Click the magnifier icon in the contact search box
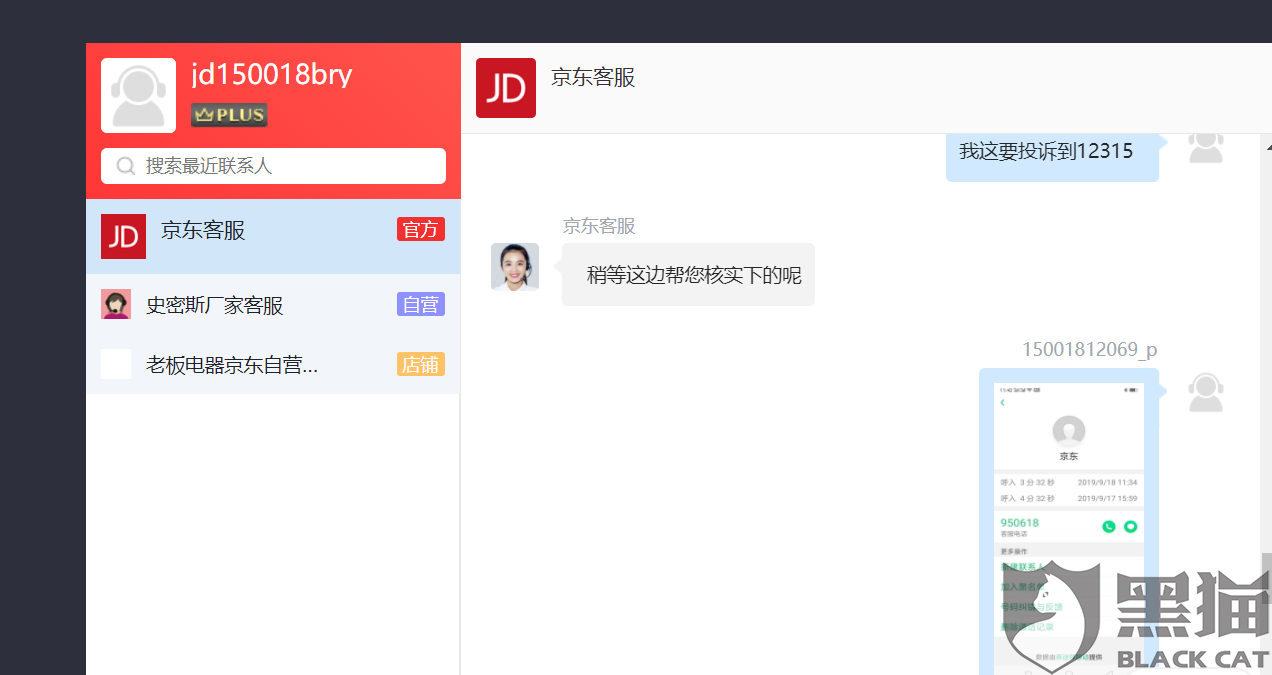Image resolution: width=1272 pixels, height=675 pixels. click(126, 166)
